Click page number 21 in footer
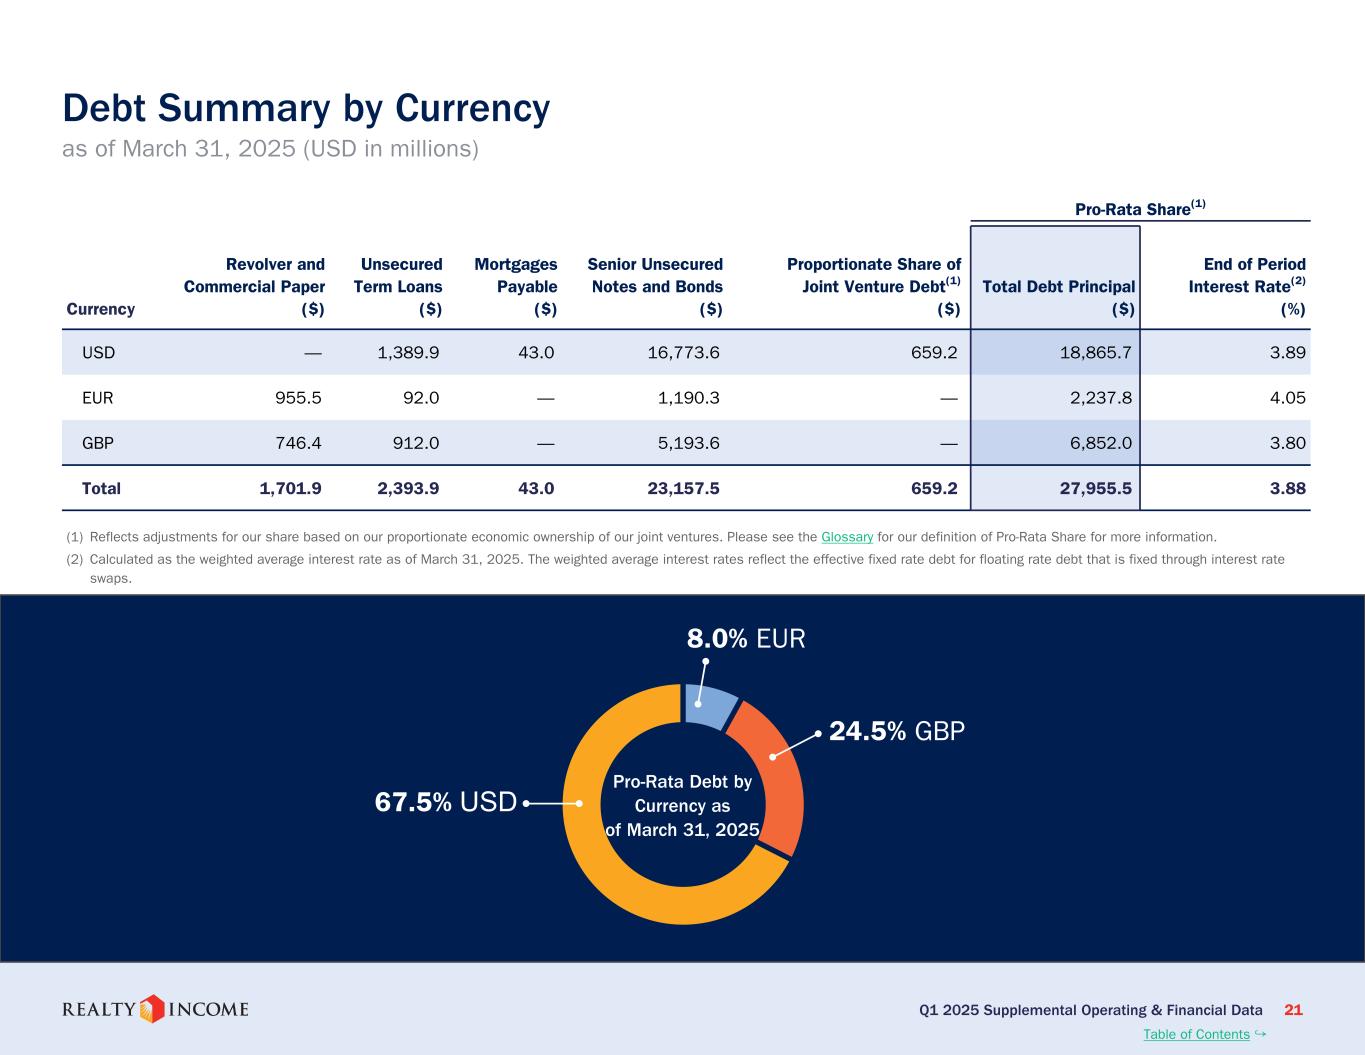This screenshot has height=1055, width=1365. 1292,1010
